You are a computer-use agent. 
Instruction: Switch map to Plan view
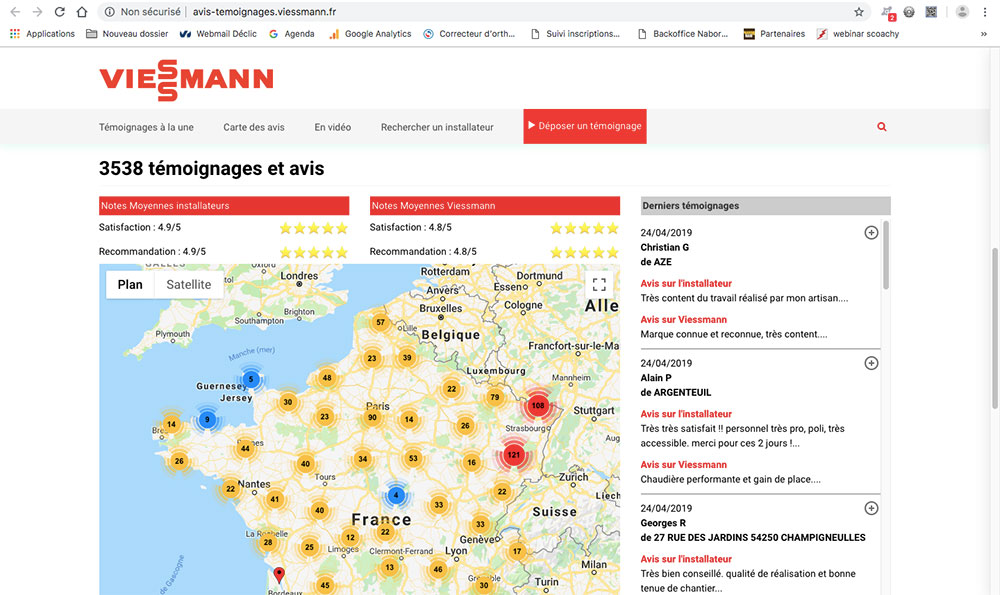tap(130, 284)
